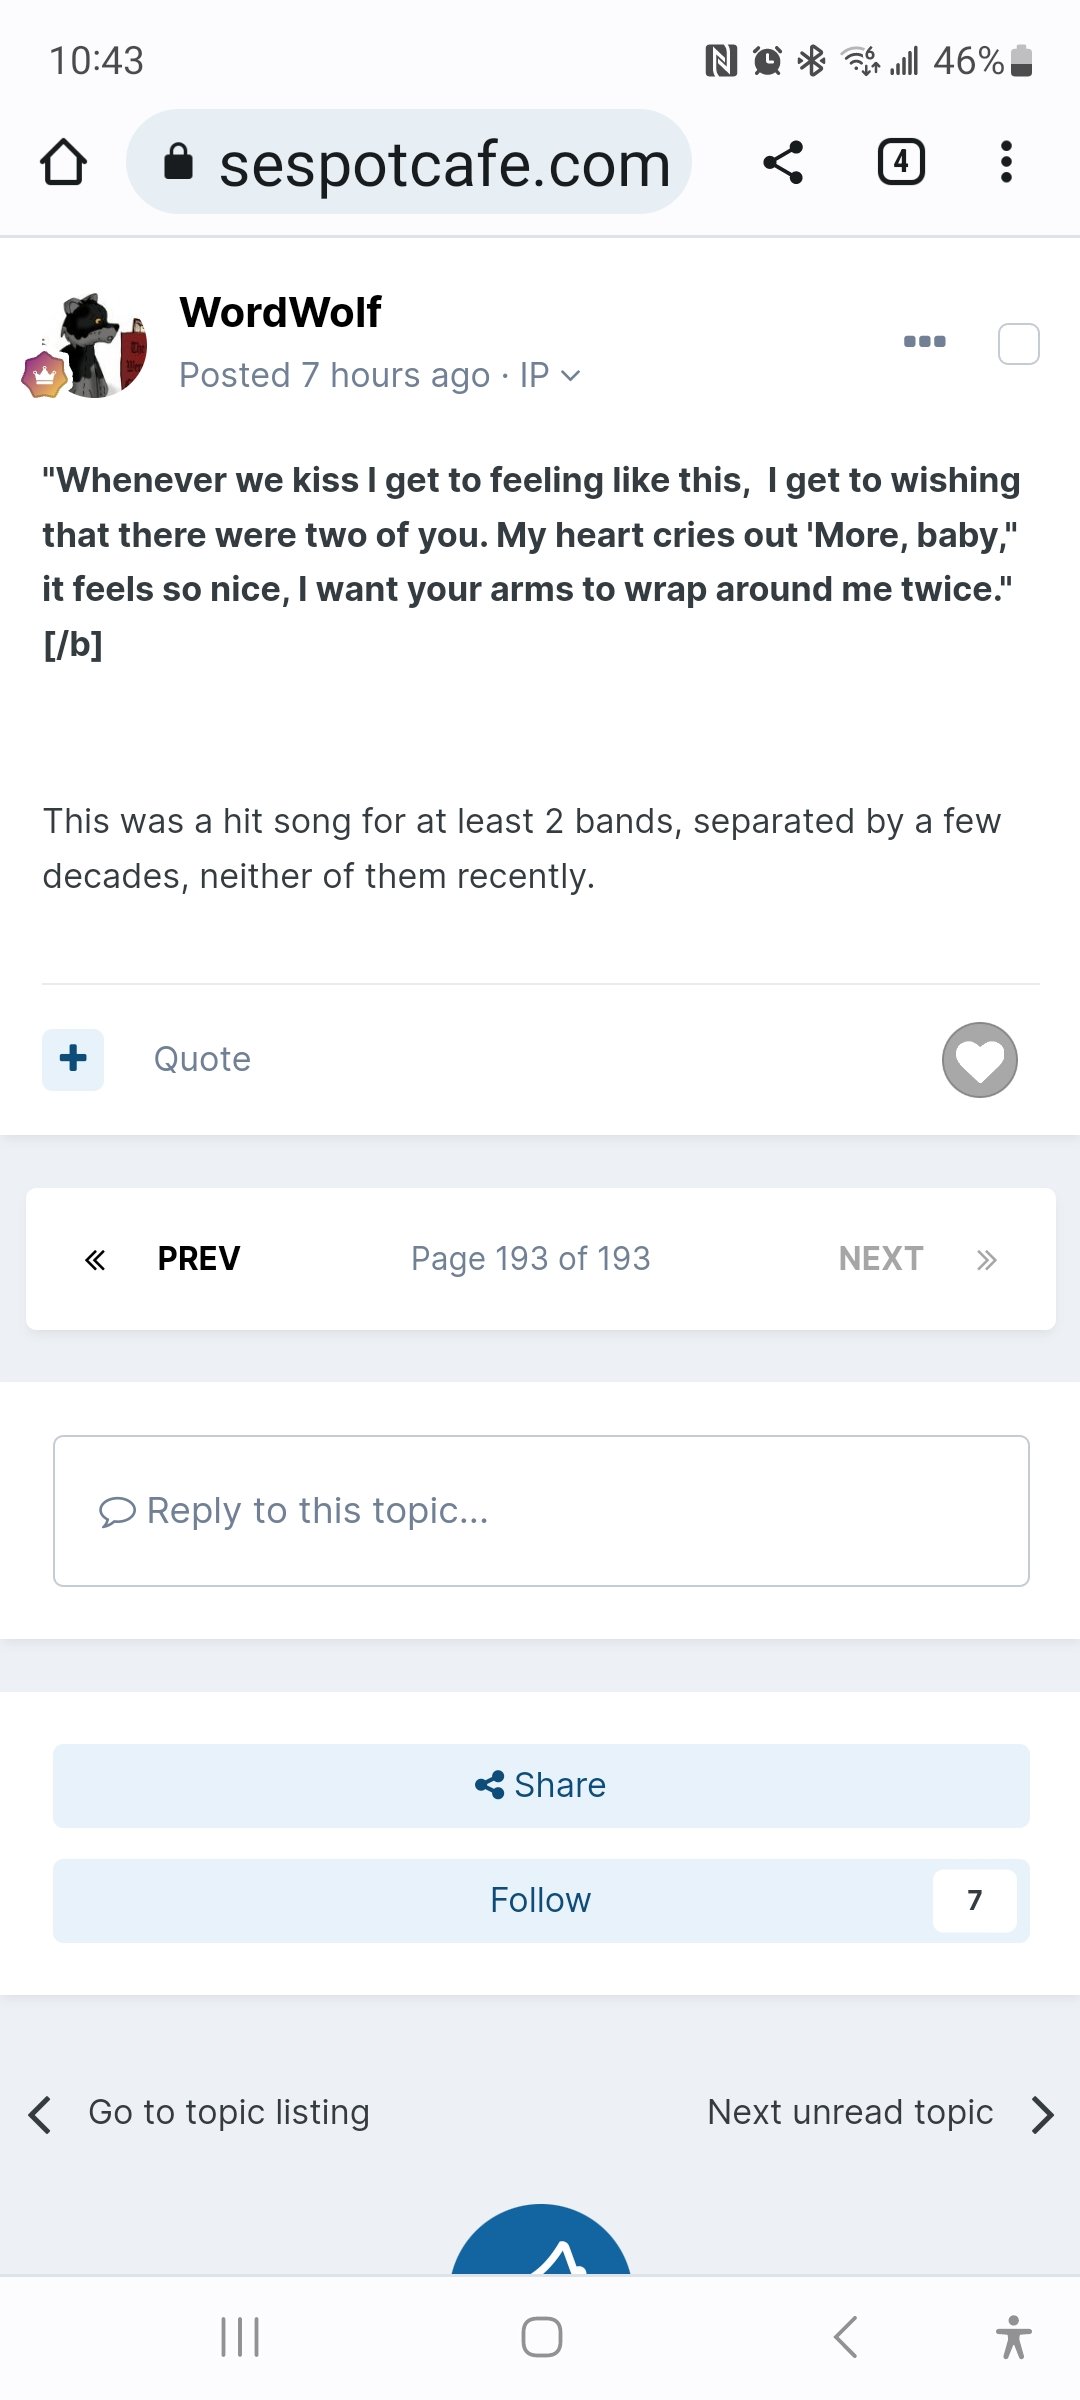
Task: Go to PREV page
Action: pos(199,1259)
